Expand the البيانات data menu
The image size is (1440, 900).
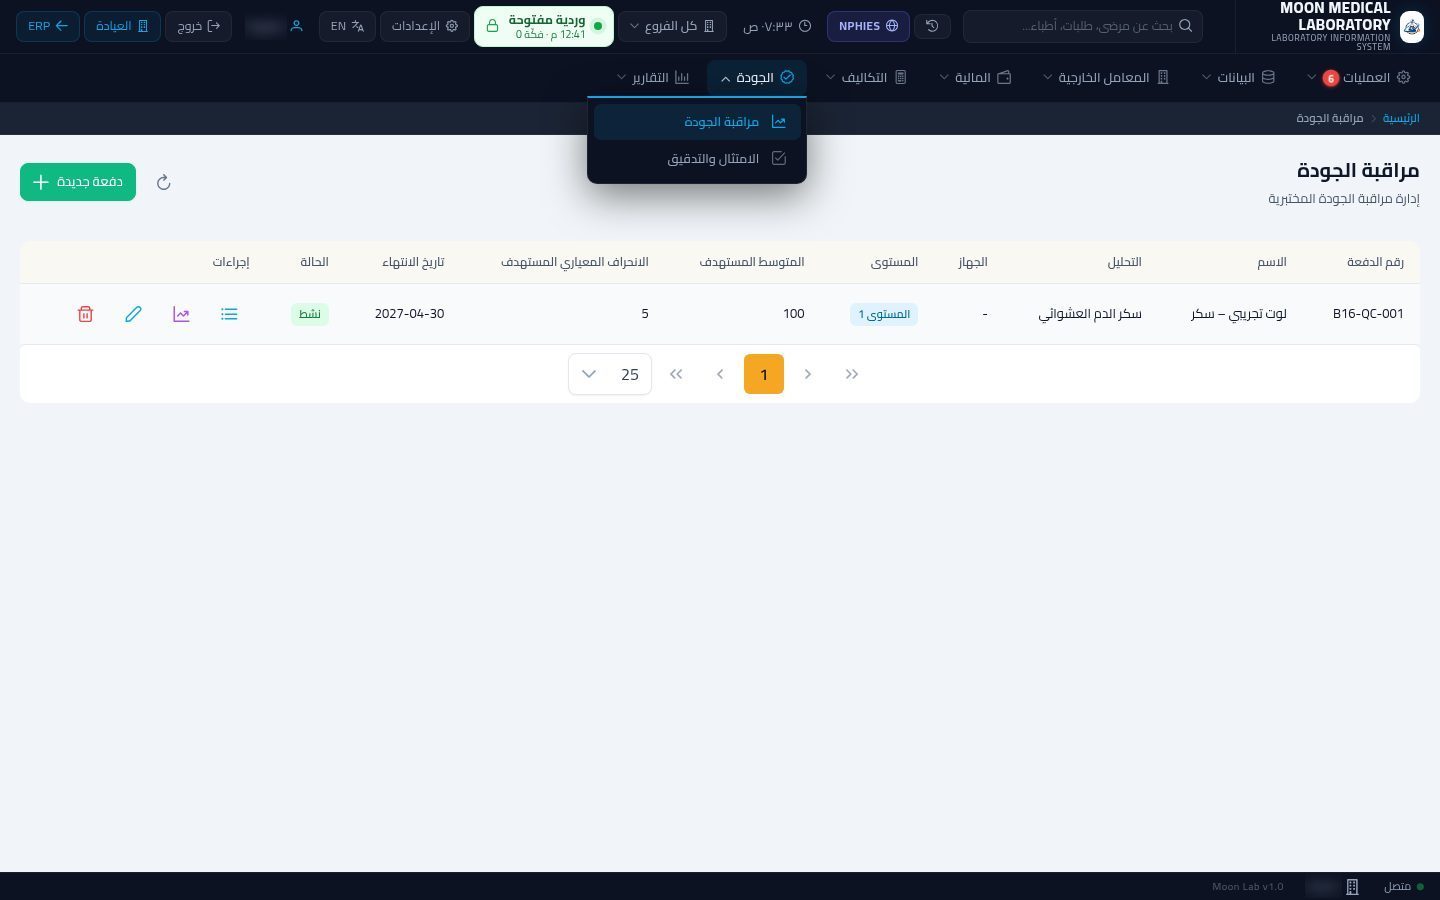pyautogui.click(x=1238, y=77)
